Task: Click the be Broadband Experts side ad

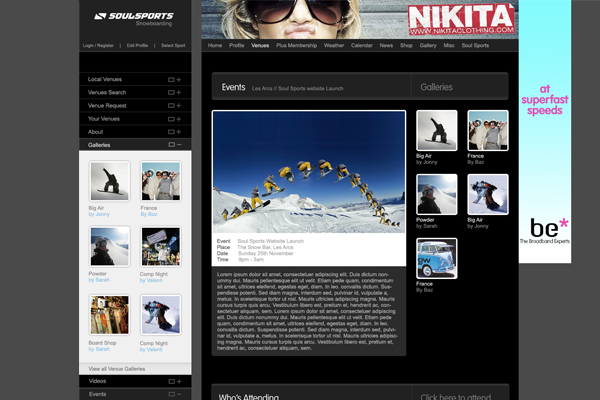Action: point(545,131)
